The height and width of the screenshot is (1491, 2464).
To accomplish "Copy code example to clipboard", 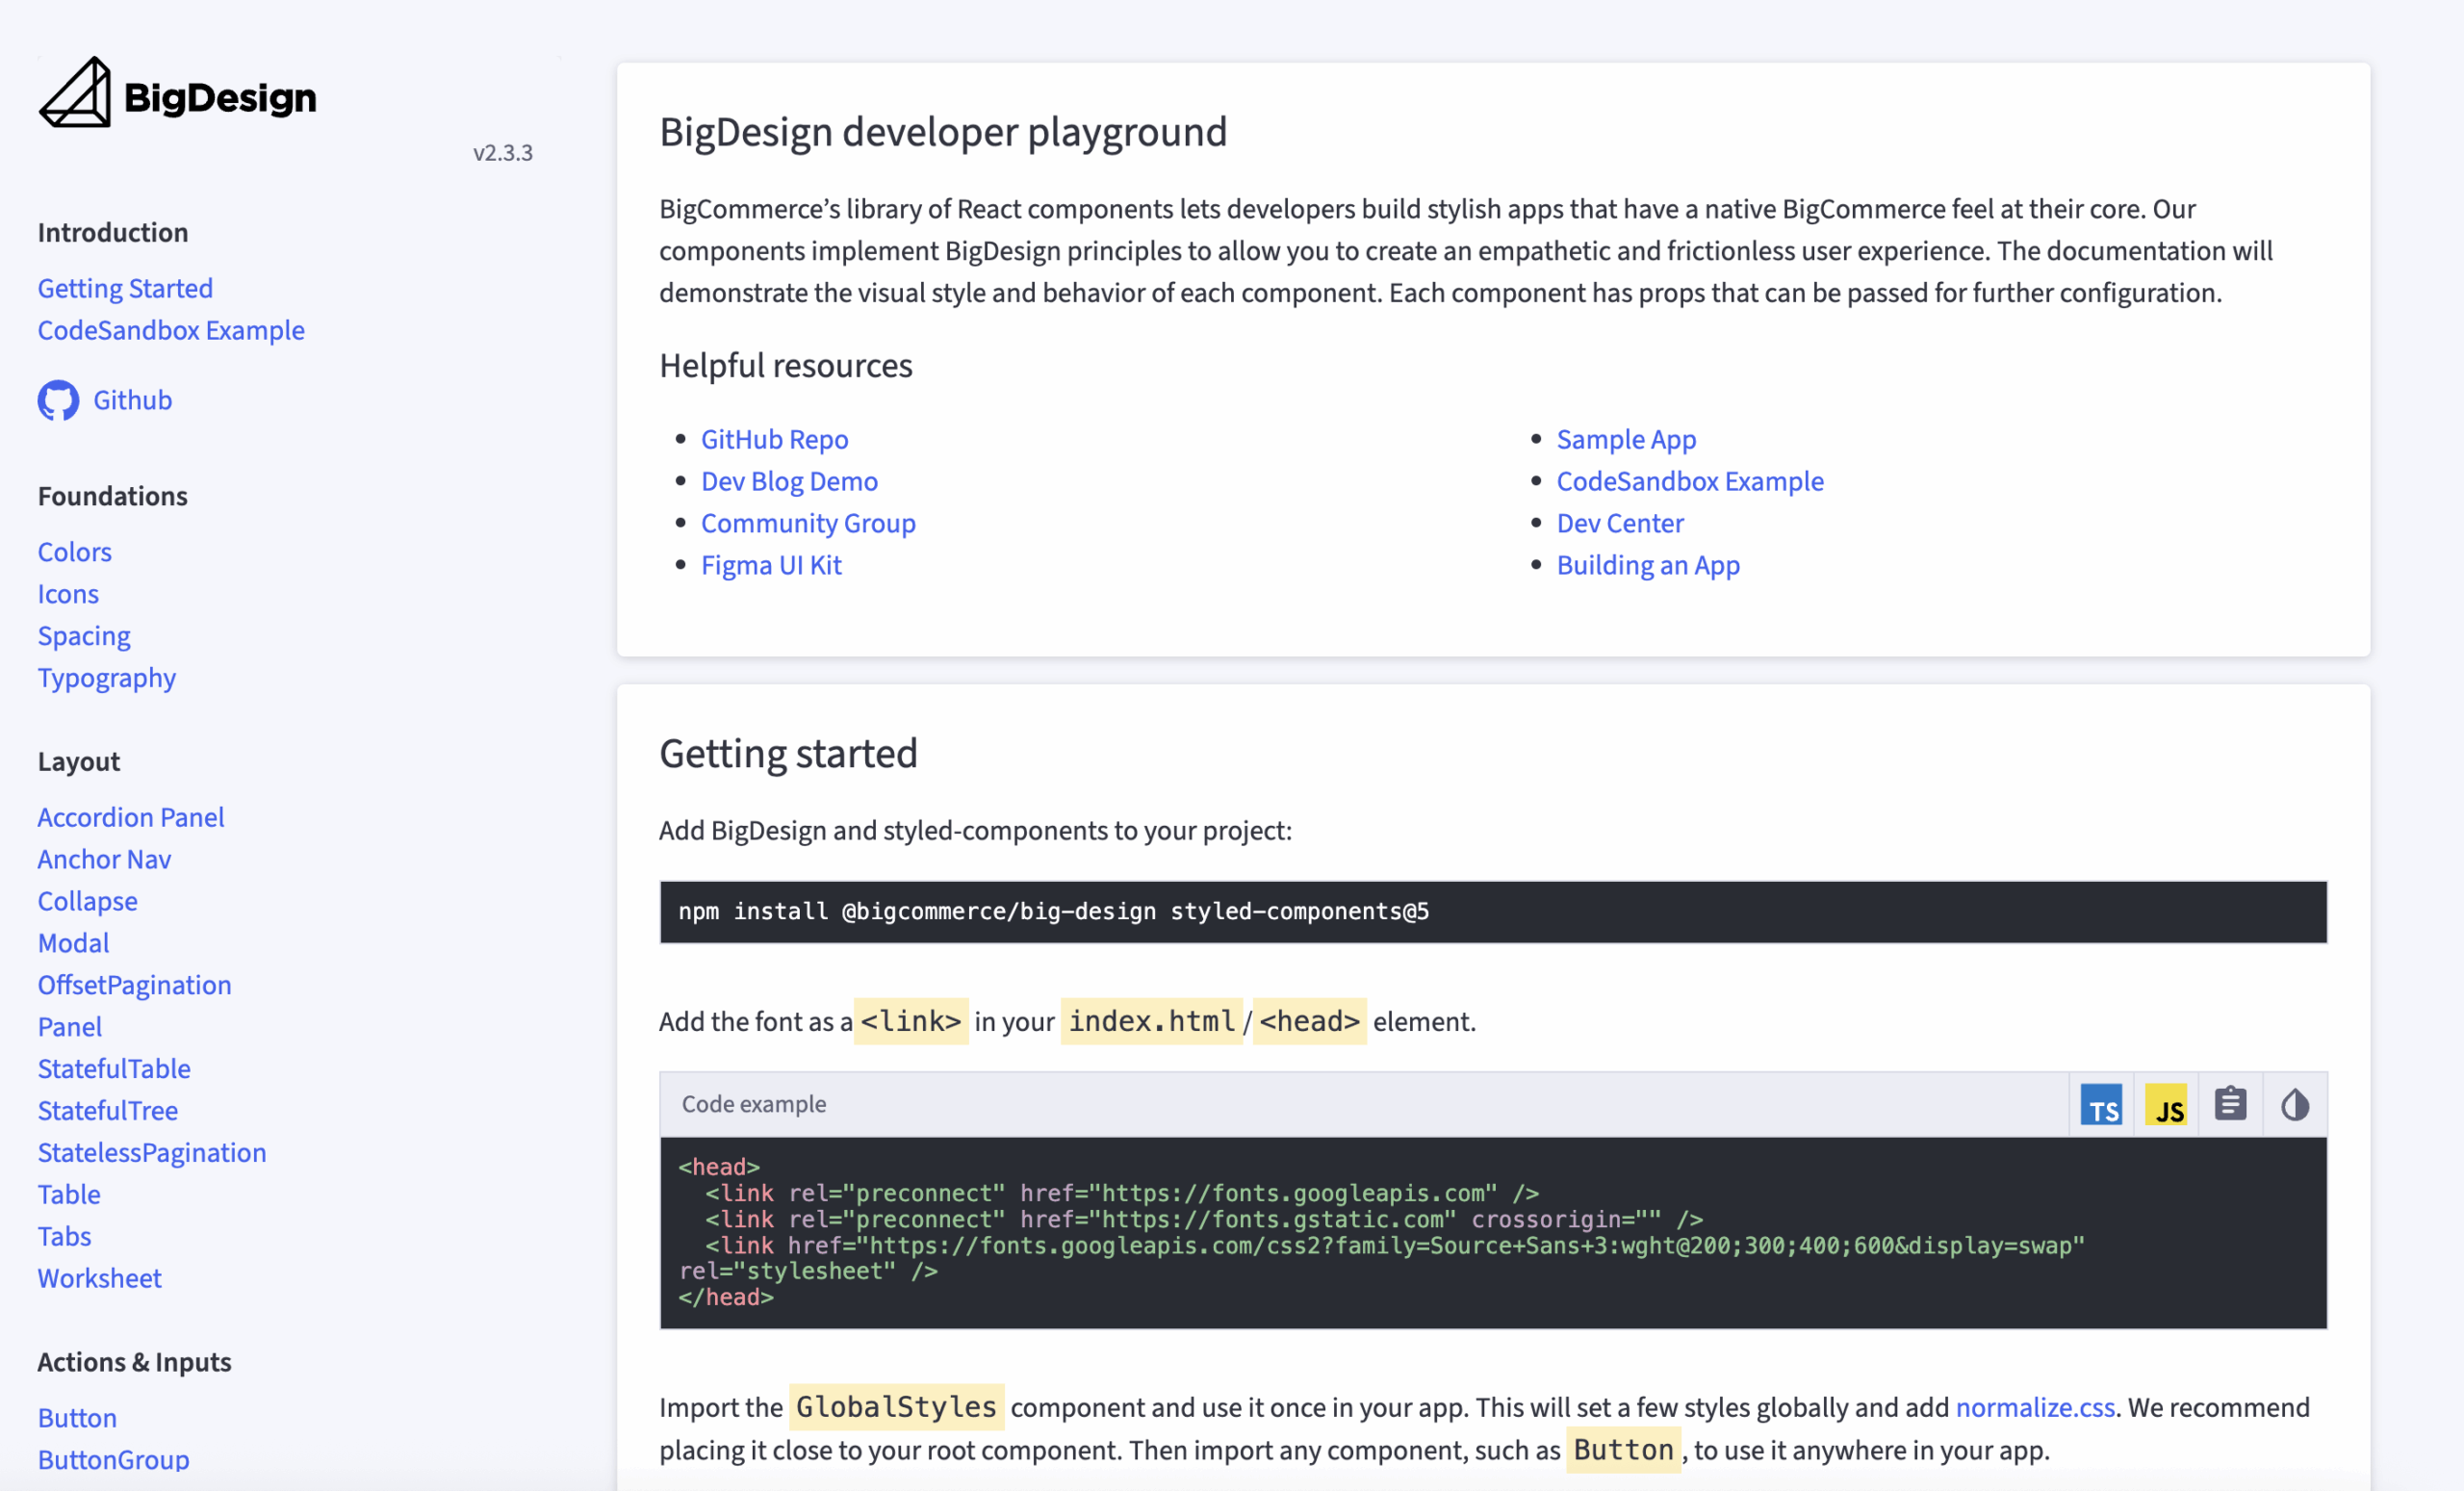I will point(2230,1105).
